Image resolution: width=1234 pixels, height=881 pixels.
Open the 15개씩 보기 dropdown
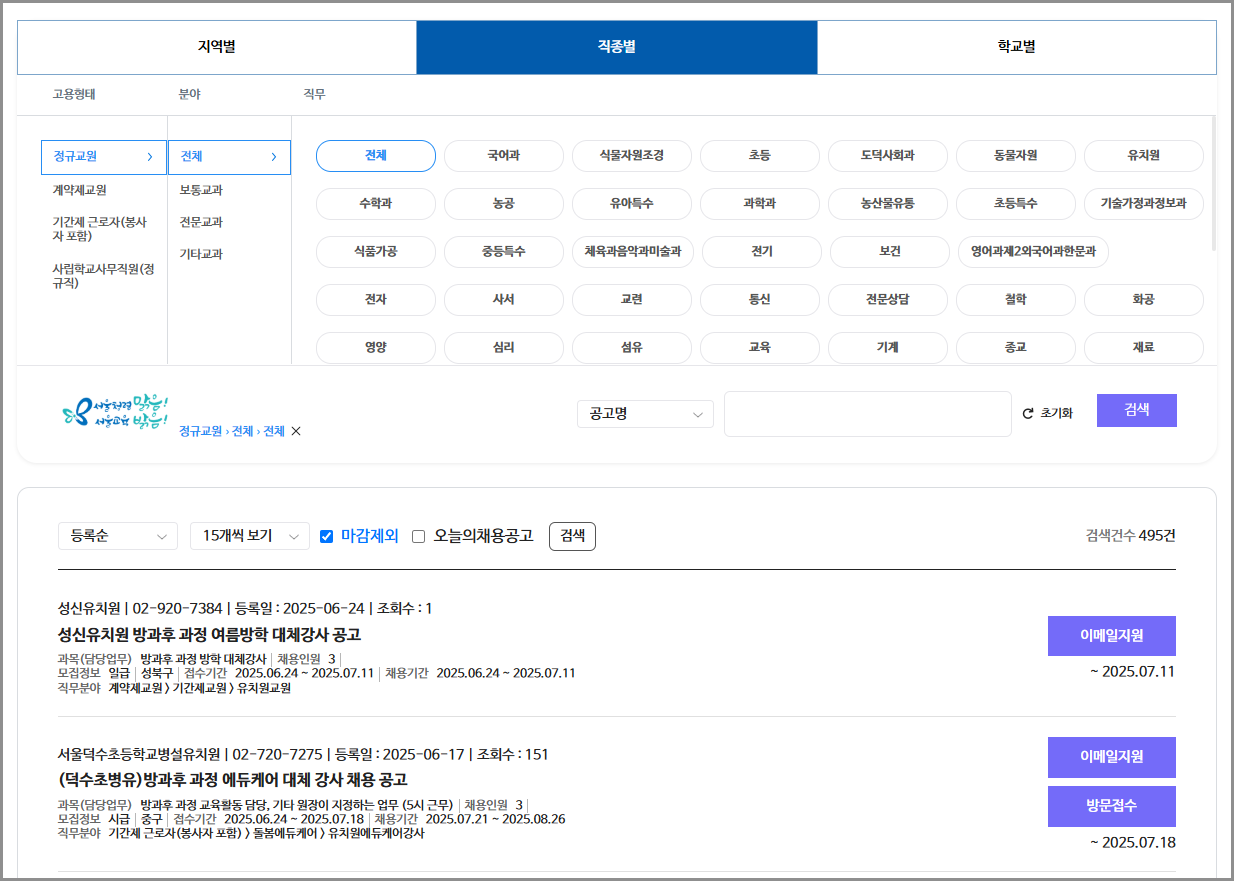249,536
